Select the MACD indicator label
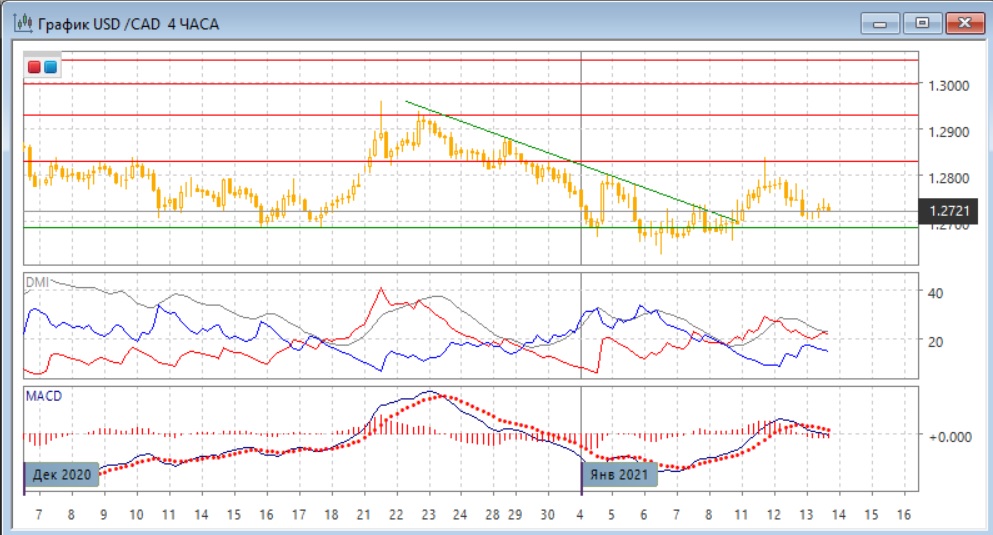993x535 pixels. click(x=43, y=396)
